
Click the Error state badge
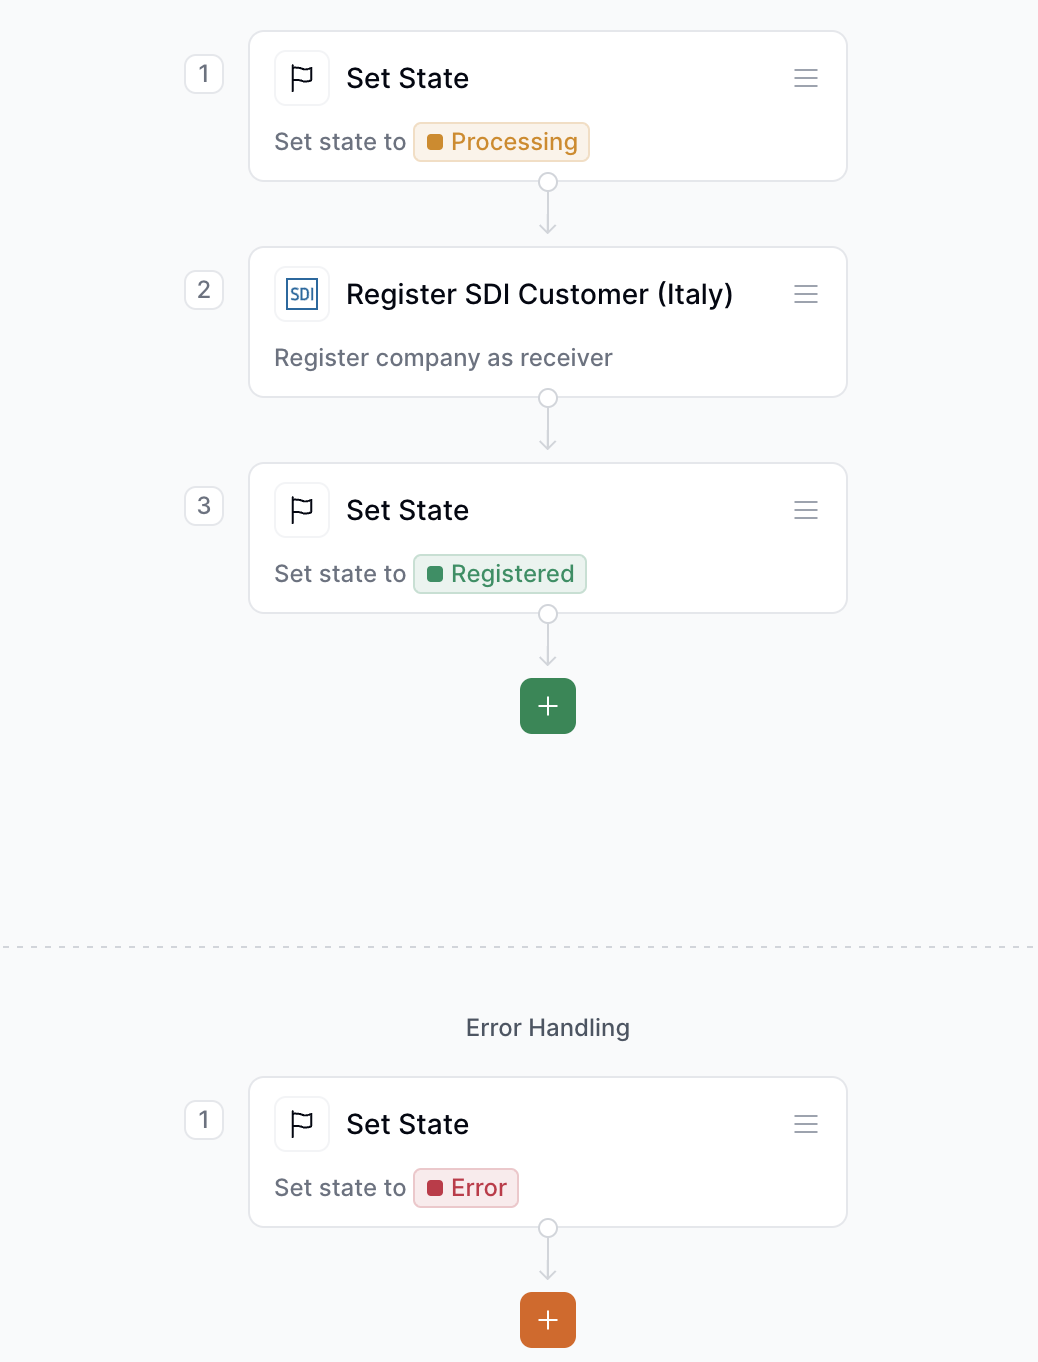tap(466, 1187)
